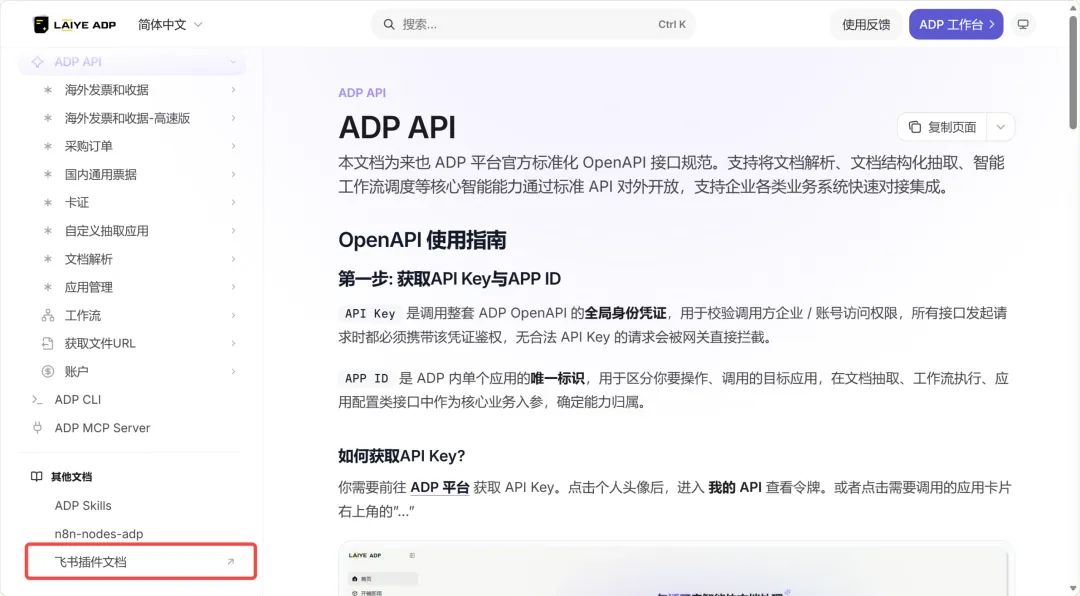The height and width of the screenshot is (596, 1080).
Task: Click the 使用反馈 button
Action: pyautogui.click(x=866, y=25)
